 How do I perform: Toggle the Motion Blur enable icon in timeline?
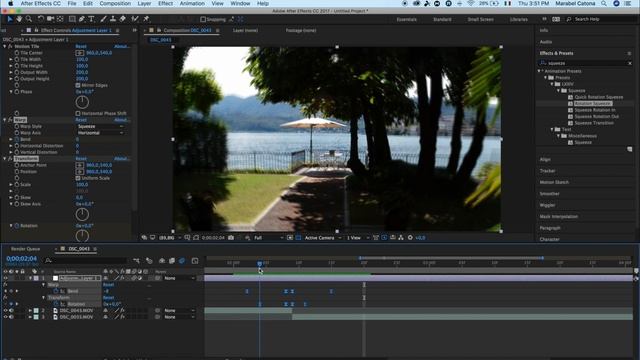pyautogui.click(x=182, y=260)
